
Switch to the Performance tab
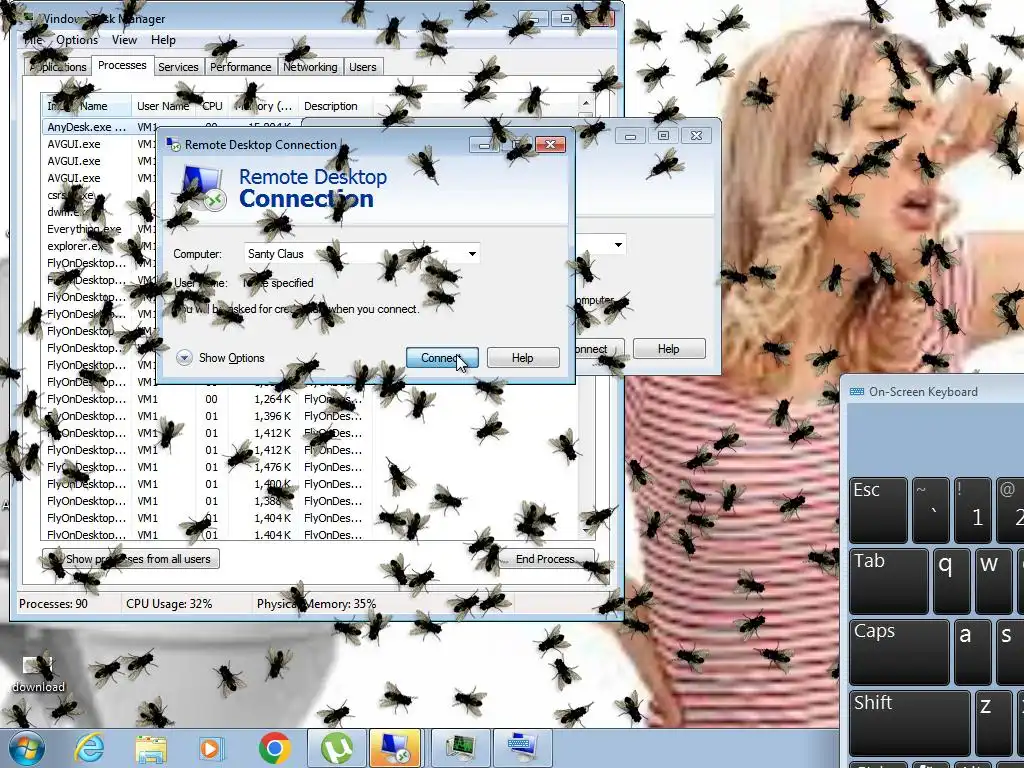240,67
